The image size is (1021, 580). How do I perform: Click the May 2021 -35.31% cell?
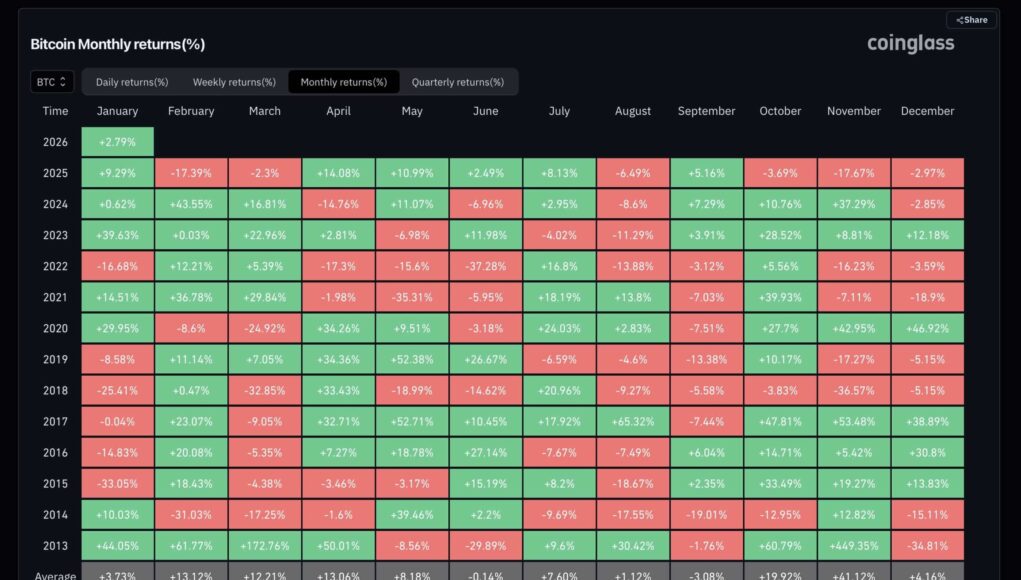(x=412, y=297)
